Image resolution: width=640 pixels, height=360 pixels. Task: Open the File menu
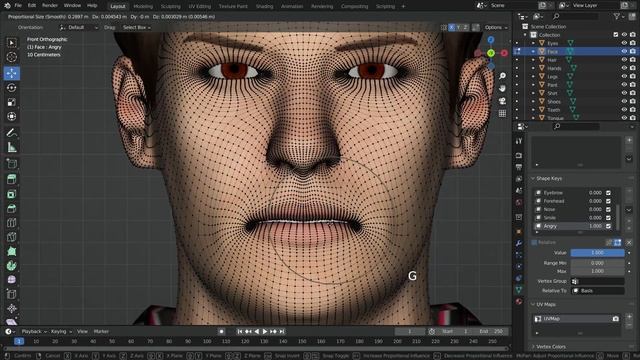pyautogui.click(x=18, y=6)
